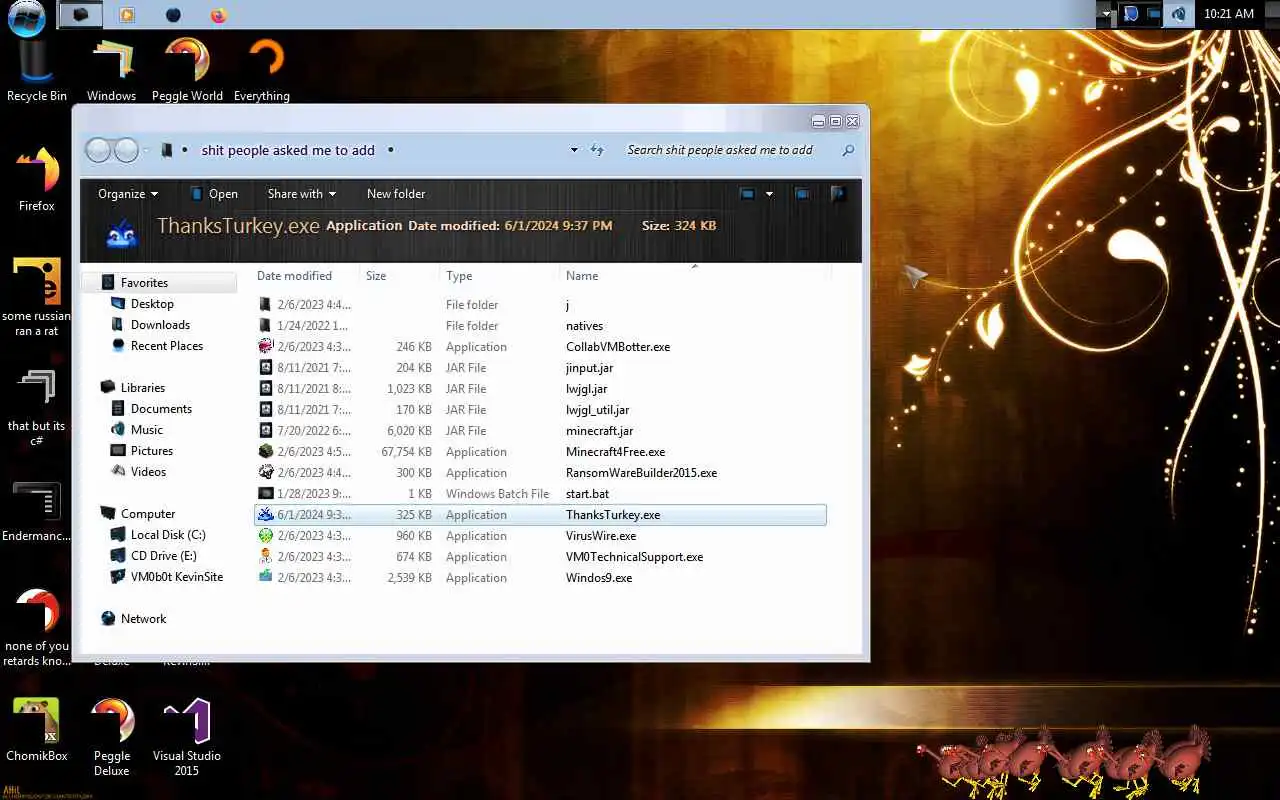Select CollabVMBotter.exe
This screenshot has height=800, width=1280.
tap(540, 347)
